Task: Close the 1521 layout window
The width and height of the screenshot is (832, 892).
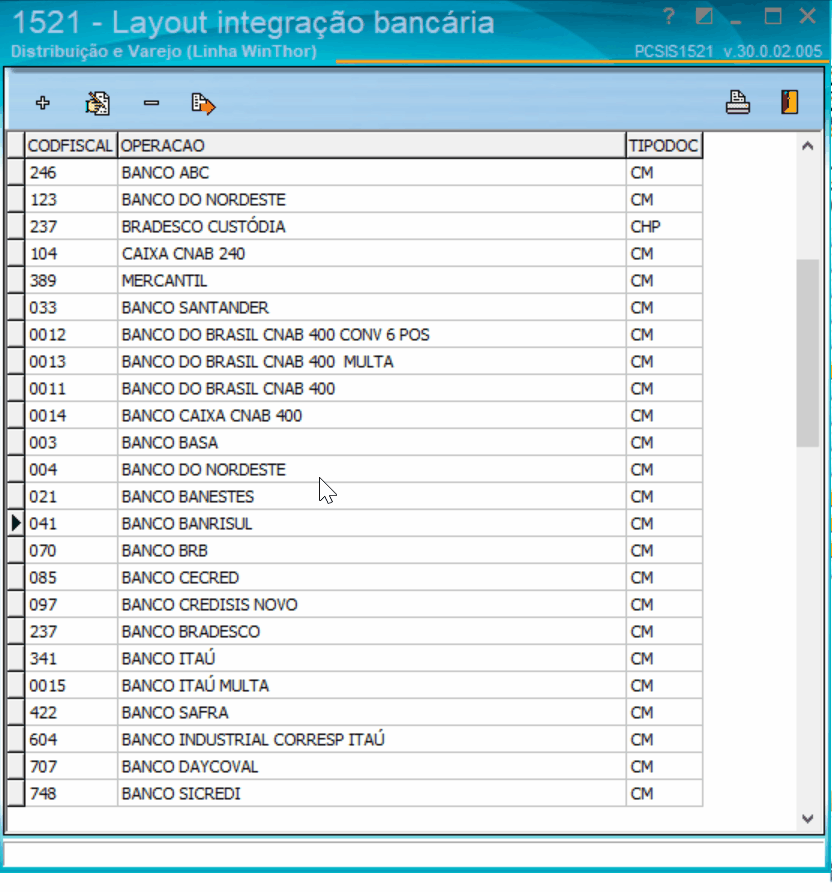Action: pos(808,16)
